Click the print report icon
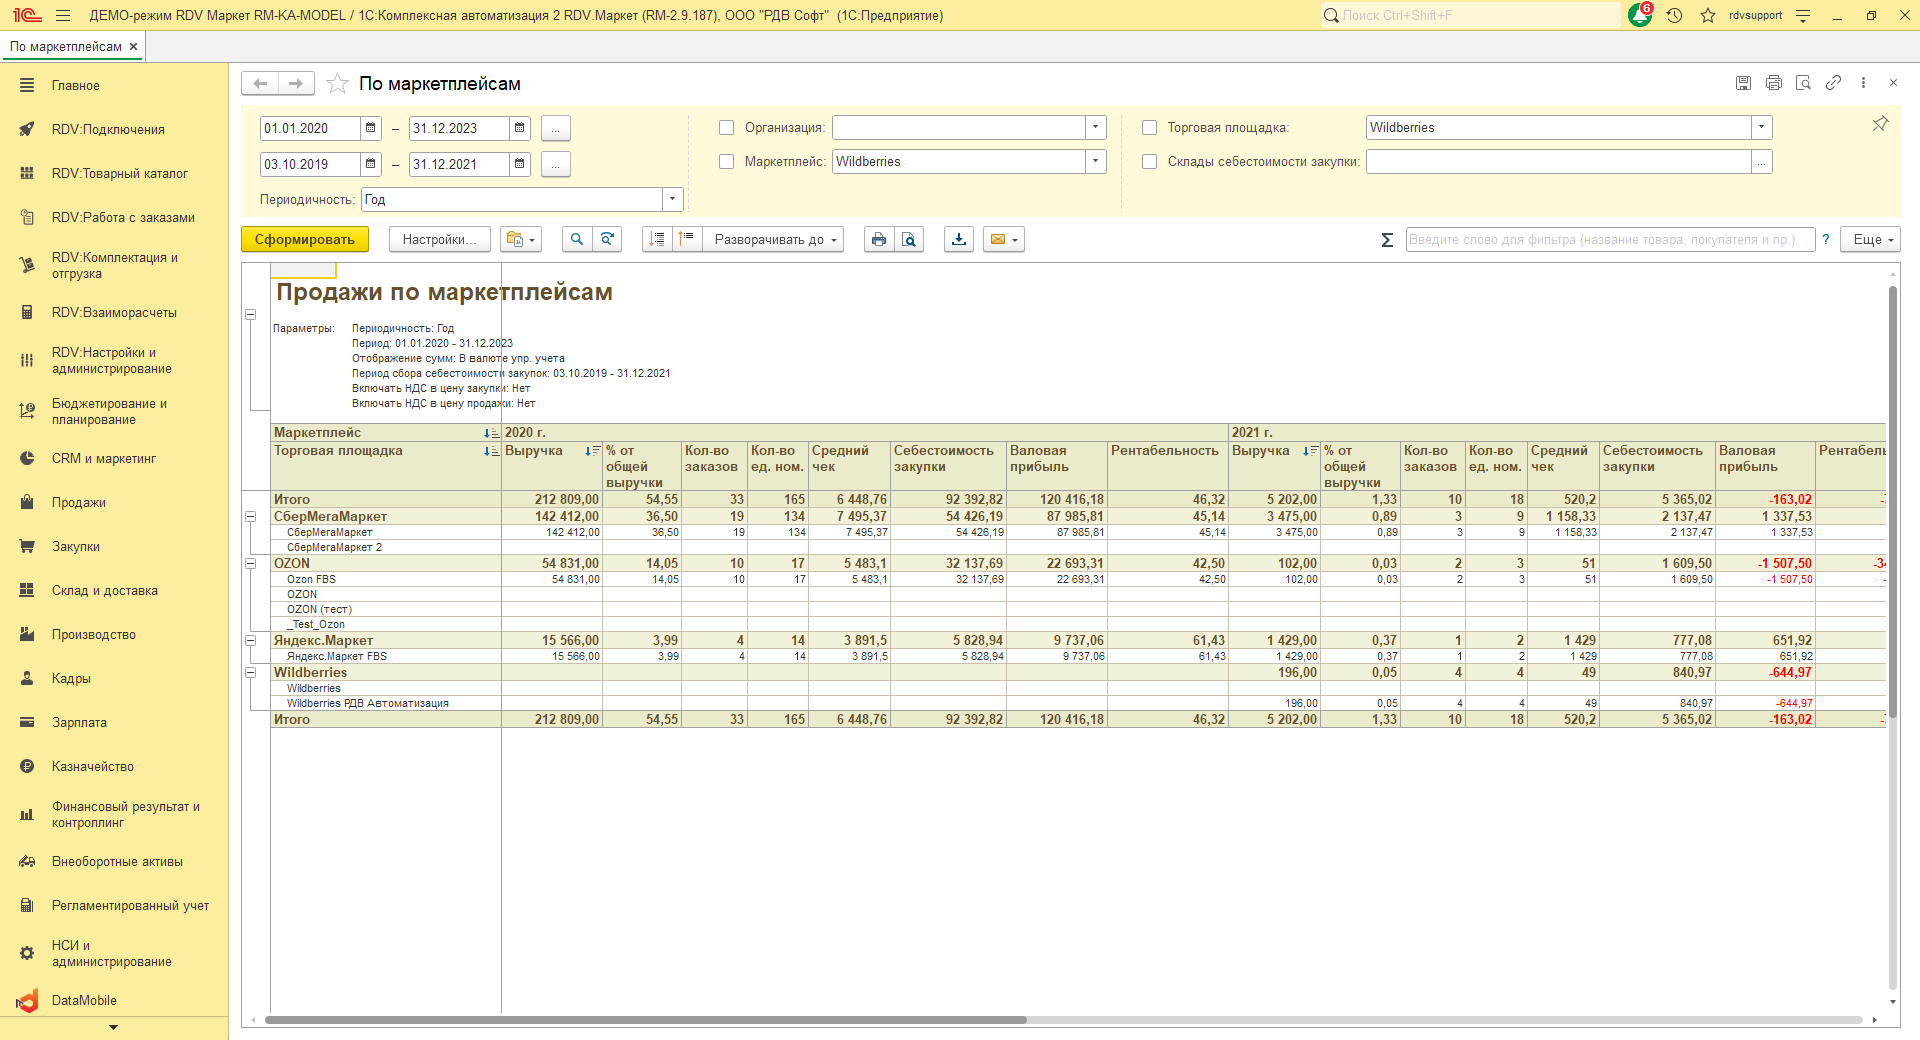 (878, 240)
